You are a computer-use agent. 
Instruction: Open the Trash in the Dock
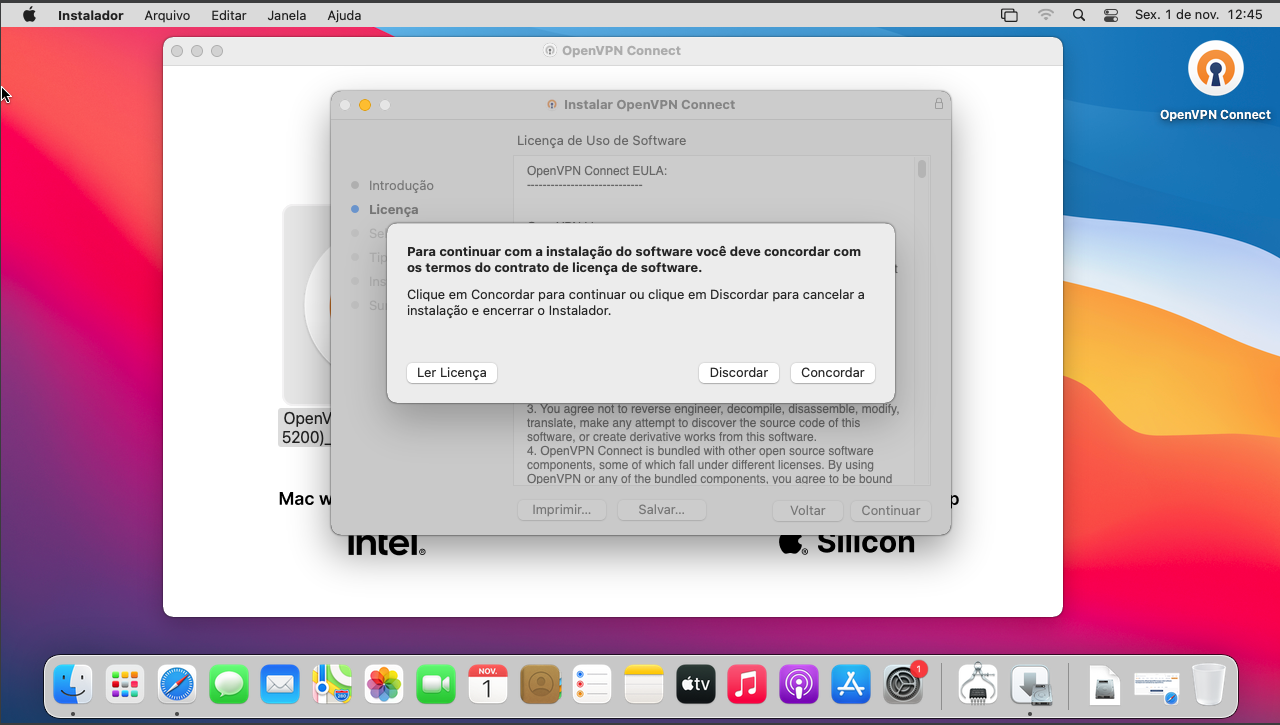[x=1208, y=685]
